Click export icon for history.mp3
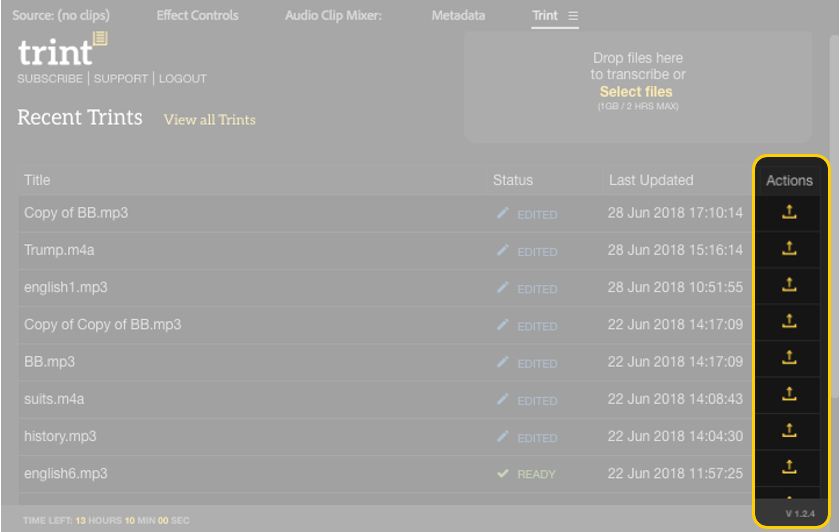The height and width of the screenshot is (532, 839). pos(789,431)
